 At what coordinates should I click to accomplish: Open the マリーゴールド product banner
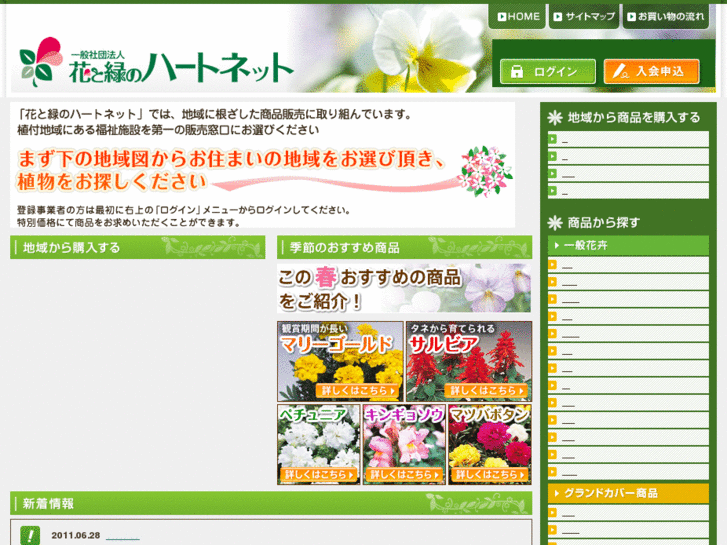coord(340,361)
